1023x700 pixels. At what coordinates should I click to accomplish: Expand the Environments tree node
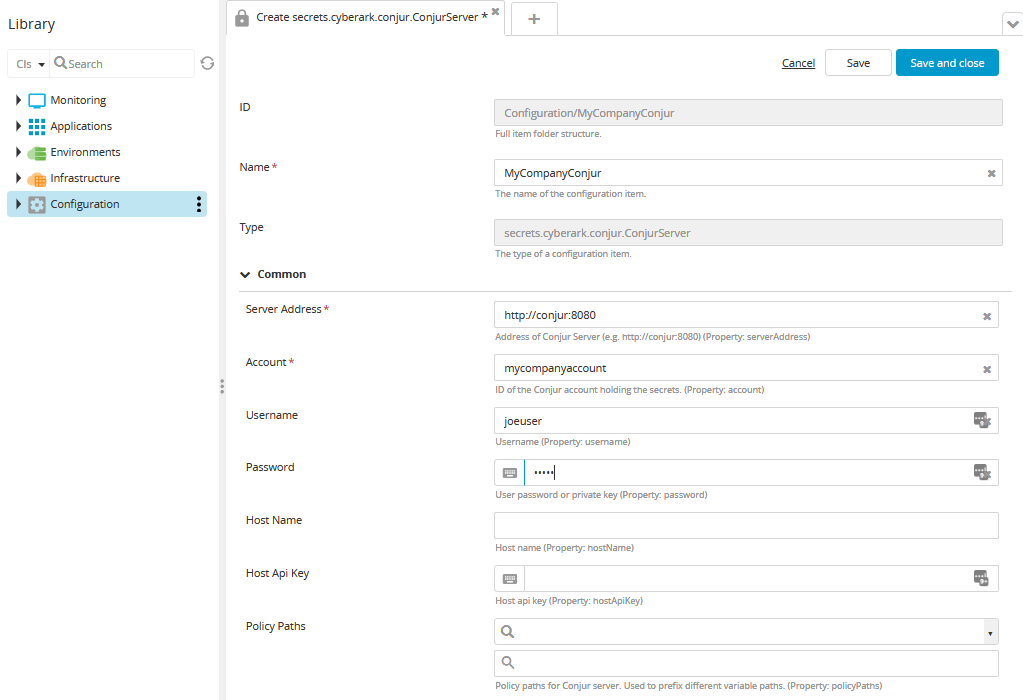pyautogui.click(x=18, y=152)
